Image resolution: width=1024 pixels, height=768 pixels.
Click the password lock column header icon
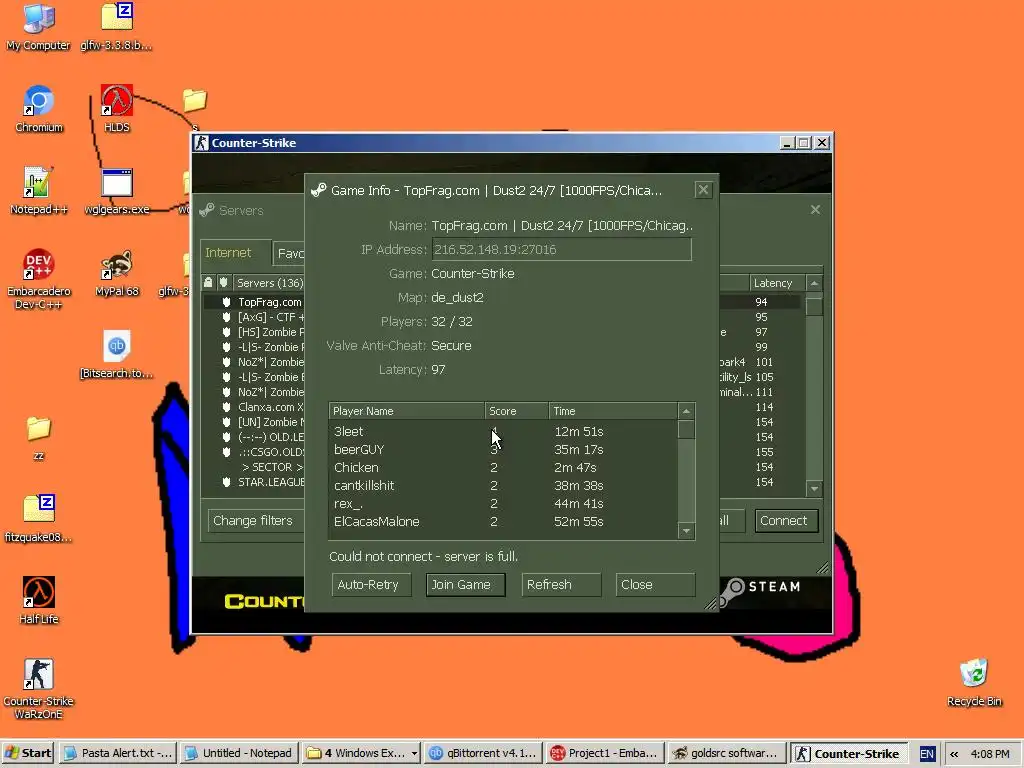208,282
